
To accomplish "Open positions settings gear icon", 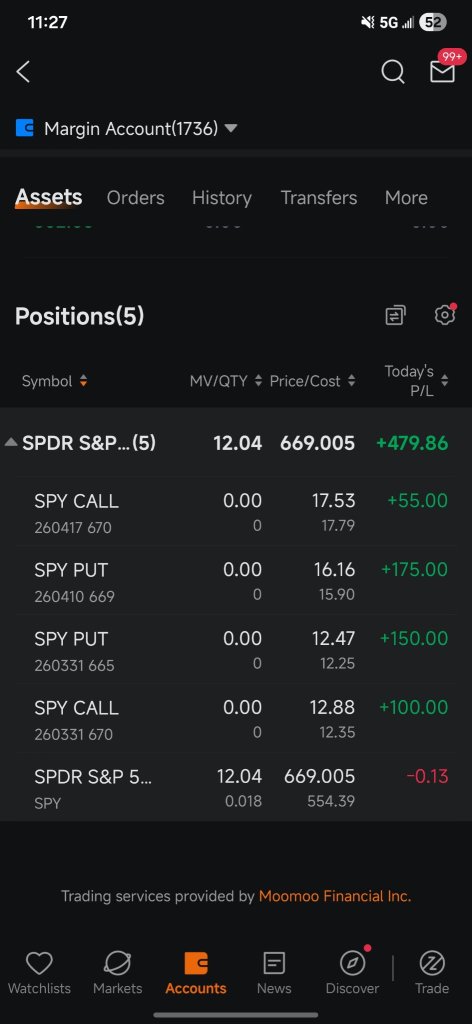I will pyautogui.click(x=445, y=315).
